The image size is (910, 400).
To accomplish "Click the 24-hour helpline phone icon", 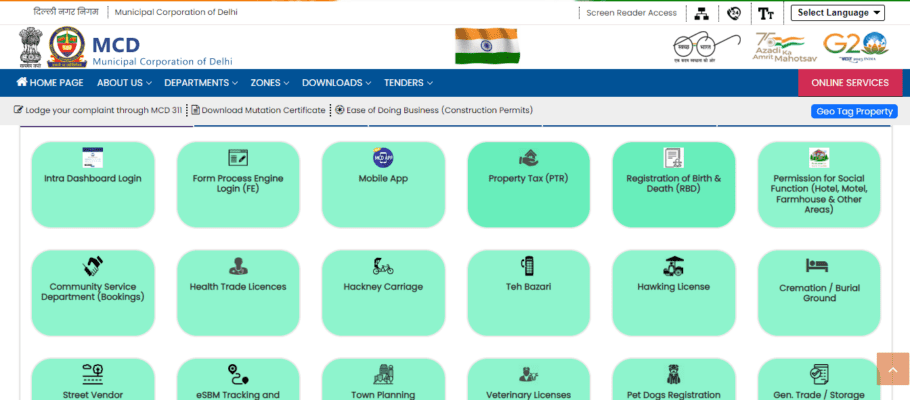I will 734,13.
